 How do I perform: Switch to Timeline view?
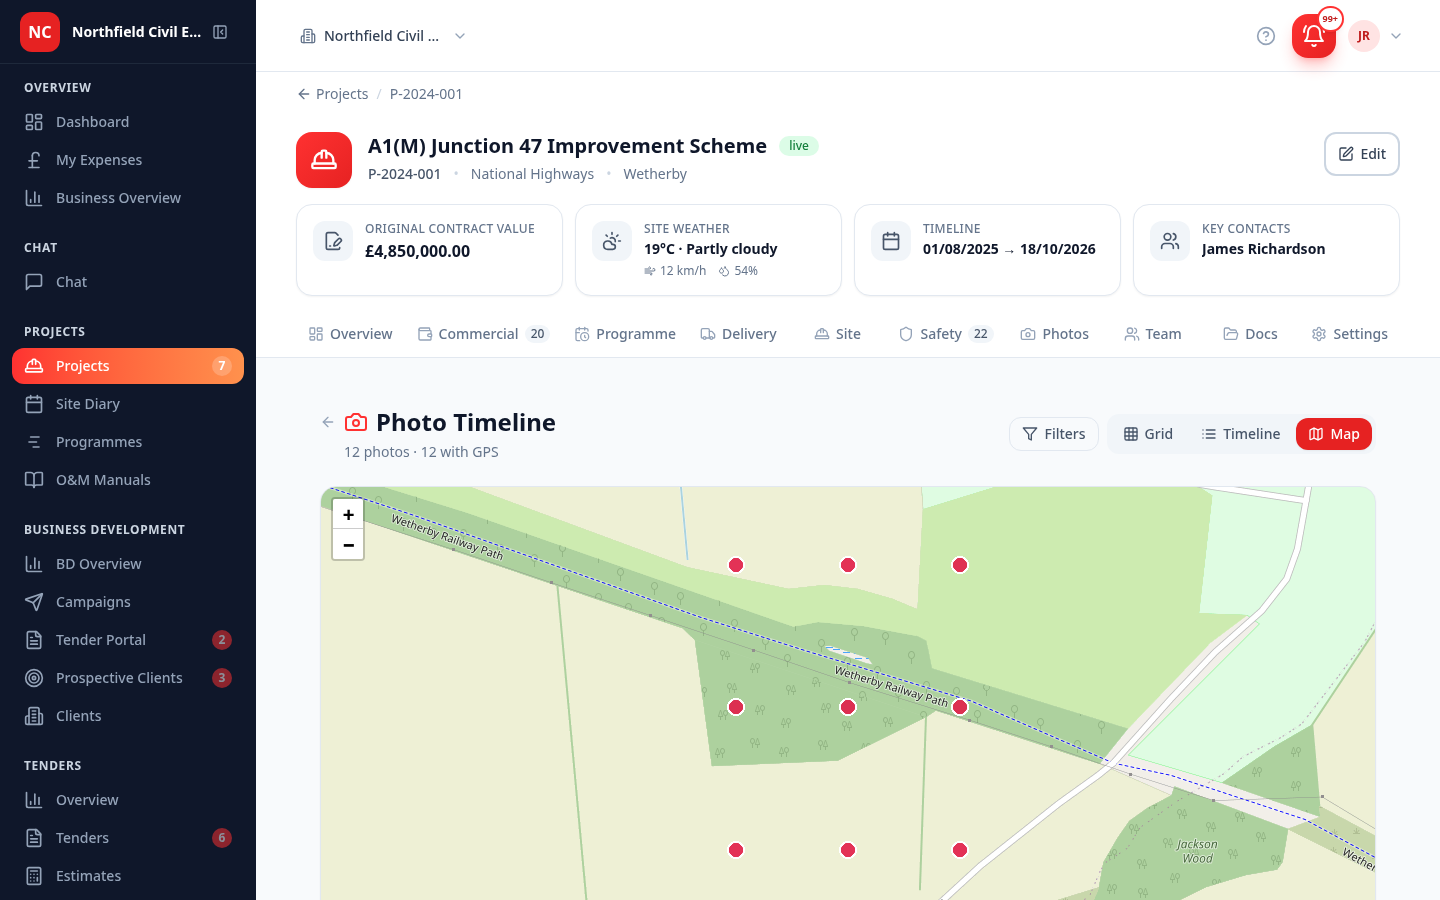tap(1240, 434)
